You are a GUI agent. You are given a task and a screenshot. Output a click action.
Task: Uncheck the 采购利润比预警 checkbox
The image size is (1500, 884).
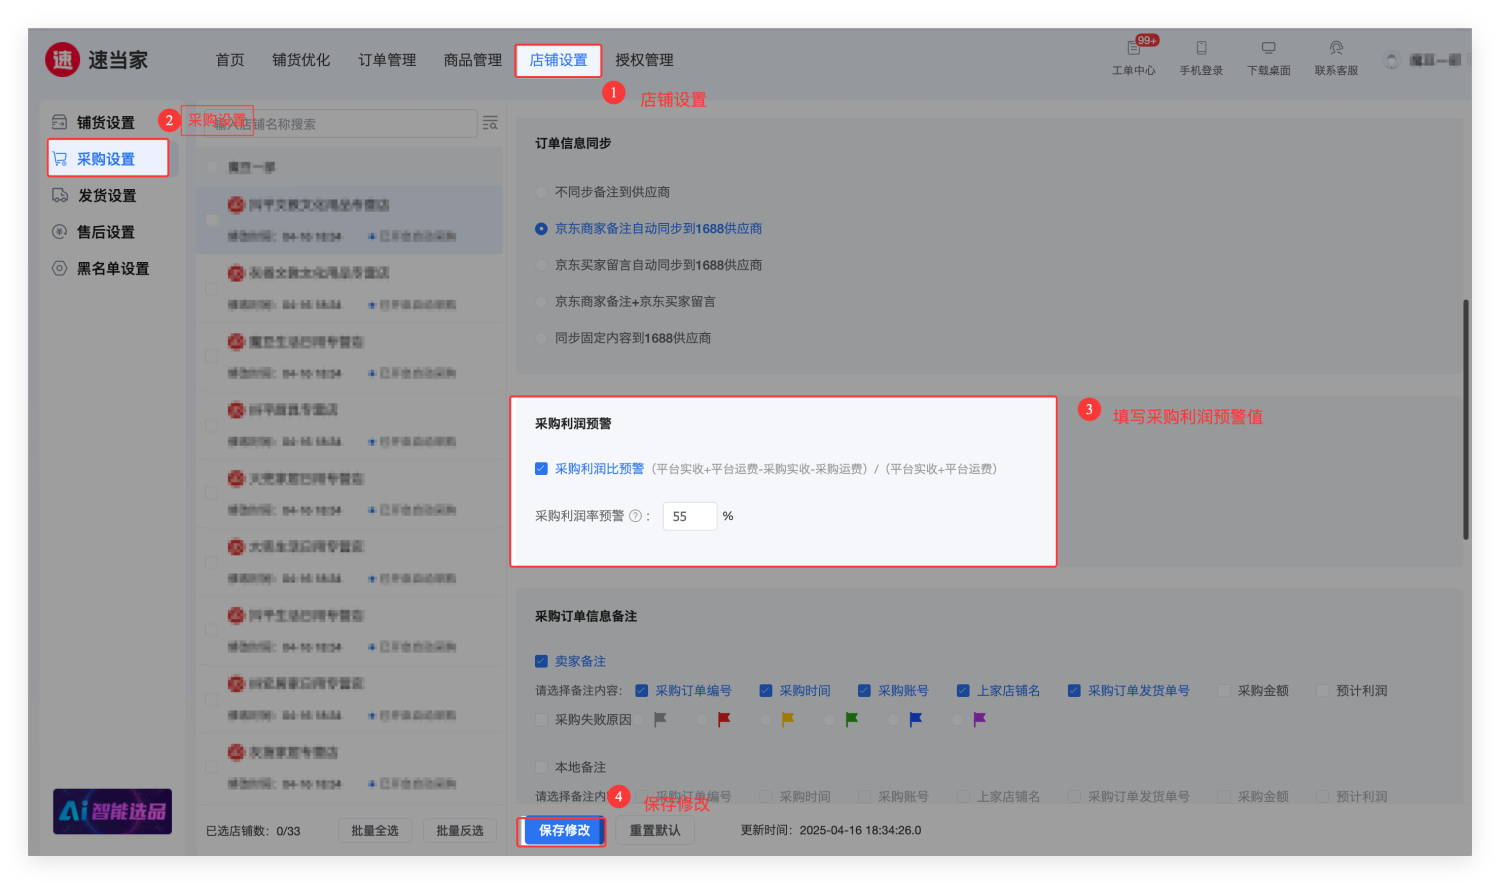(x=541, y=469)
